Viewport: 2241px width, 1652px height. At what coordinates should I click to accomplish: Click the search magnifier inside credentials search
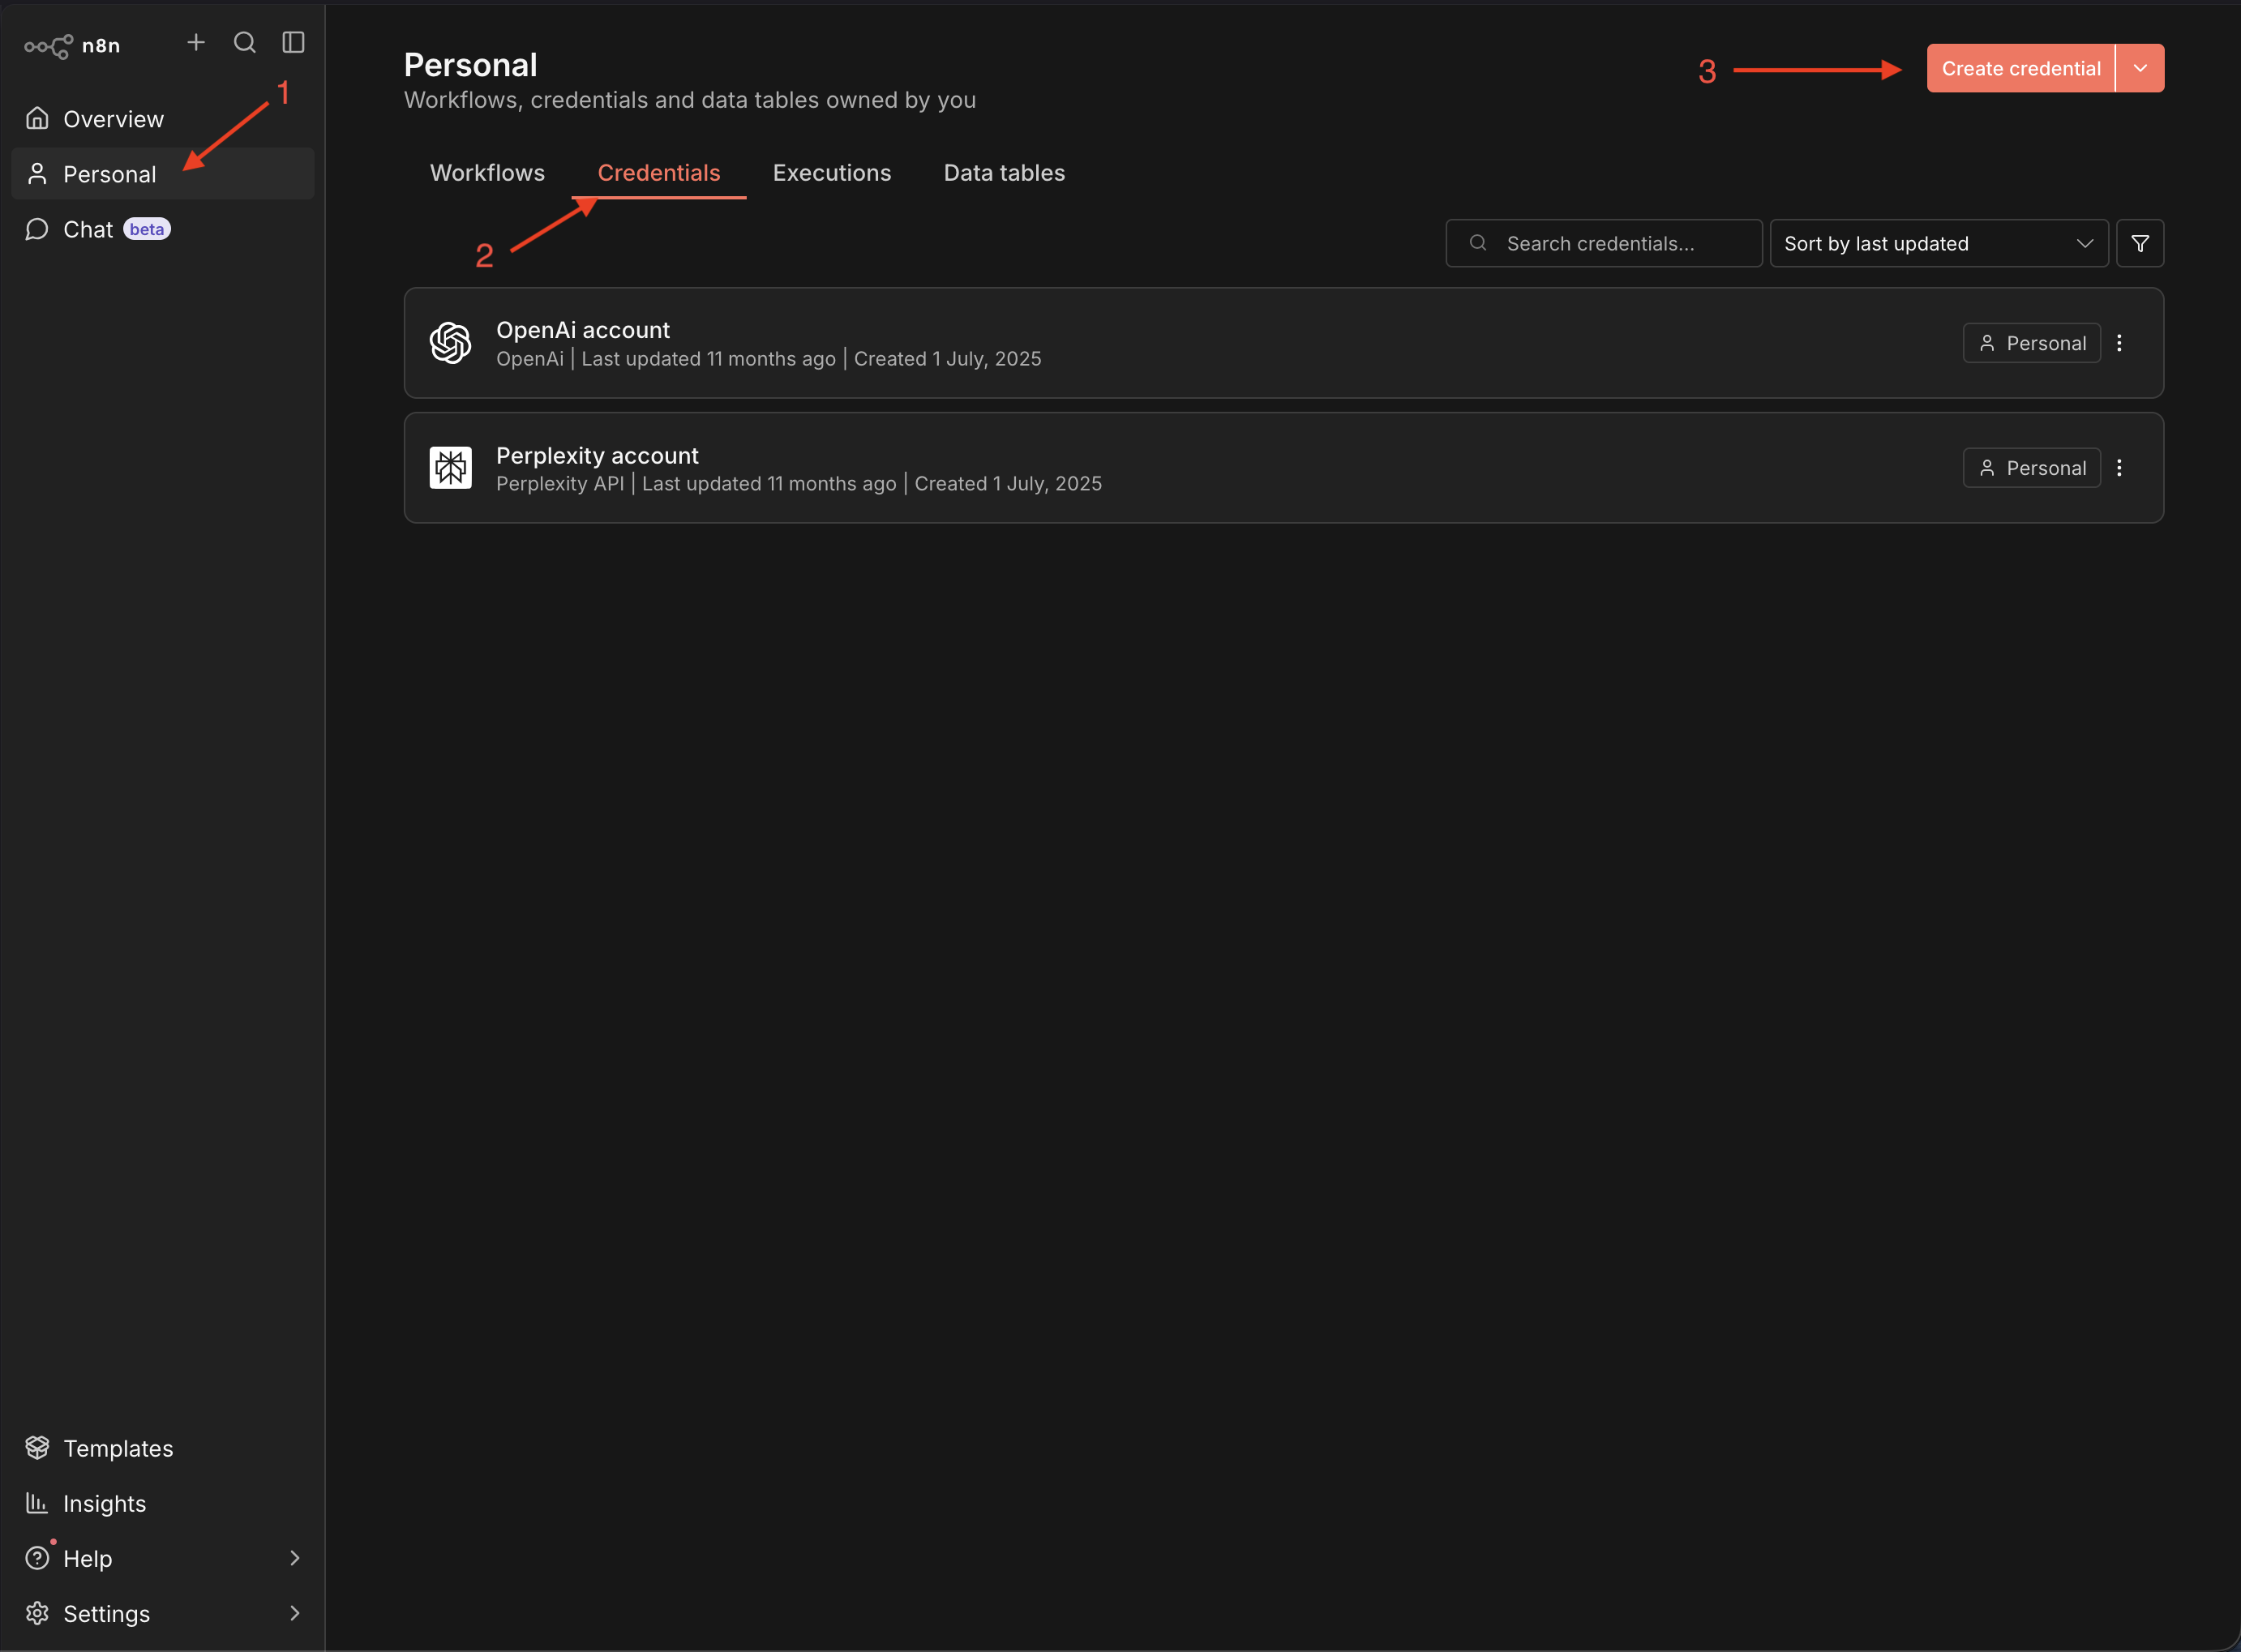pyautogui.click(x=1478, y=243)
